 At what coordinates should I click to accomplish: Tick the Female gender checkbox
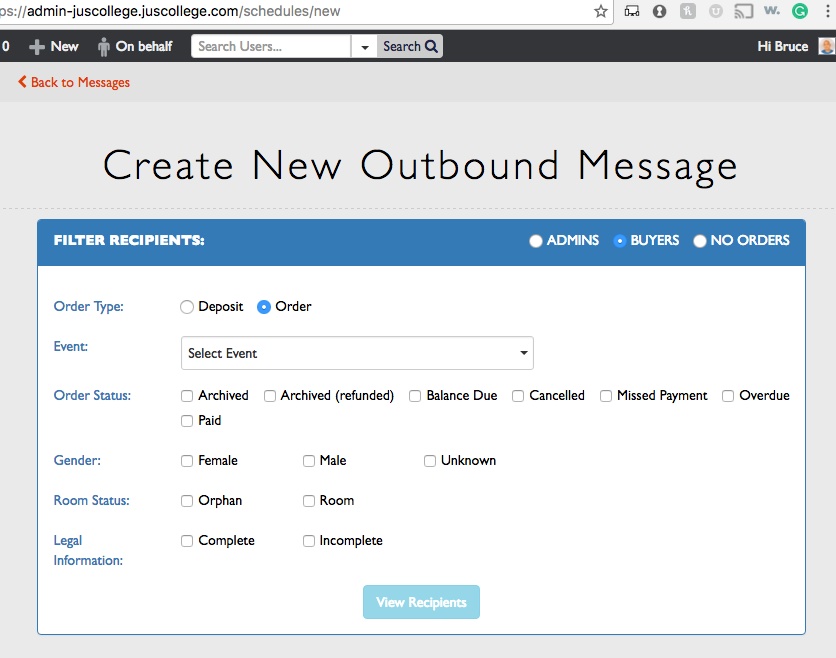click(187, 461)
